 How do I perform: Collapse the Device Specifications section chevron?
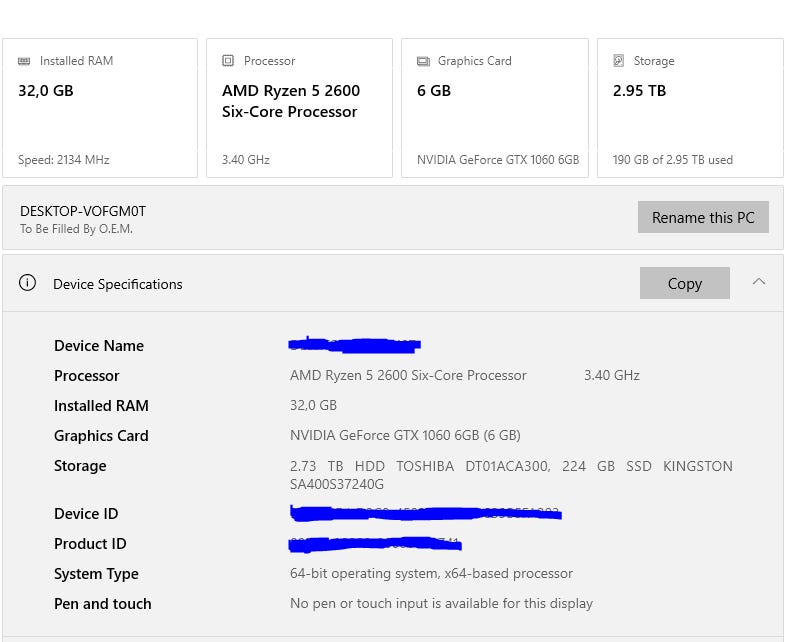pyautogui.click(x=759, y=282)
